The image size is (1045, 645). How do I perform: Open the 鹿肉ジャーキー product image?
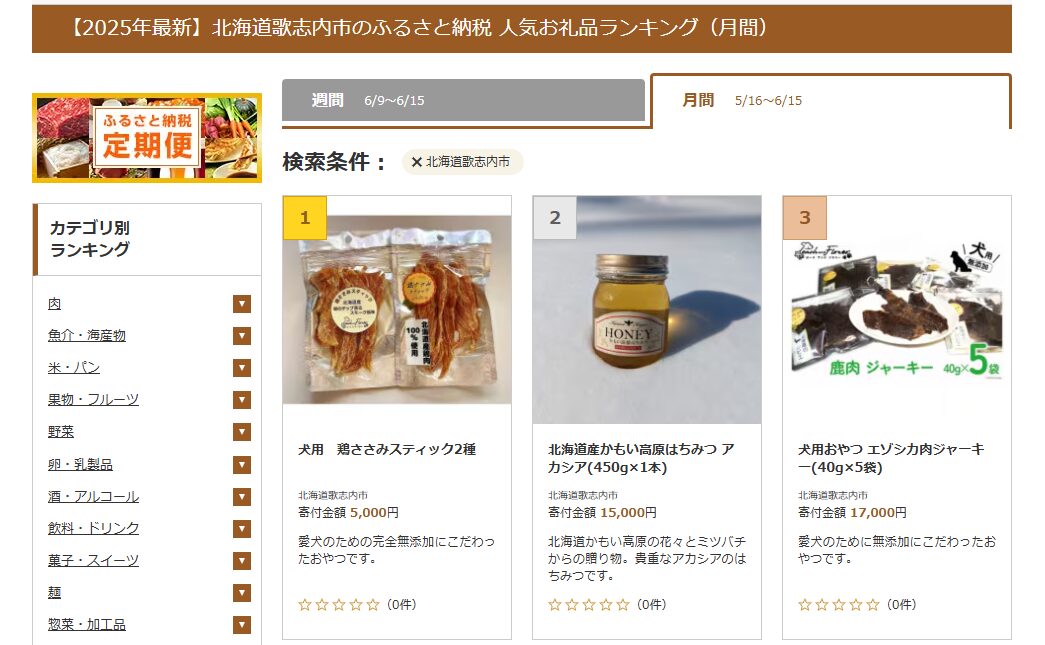click(896, 310)
